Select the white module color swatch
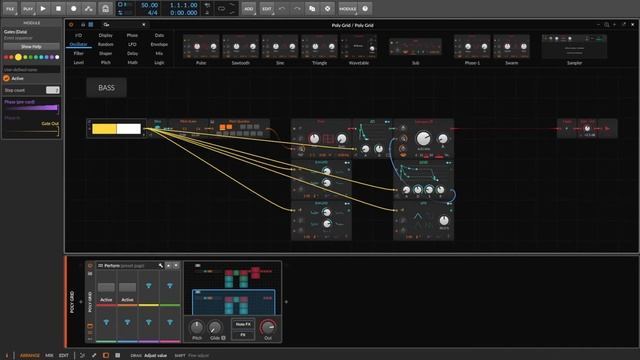This screenshot has height=360, width=640. [x=57, y=57]
